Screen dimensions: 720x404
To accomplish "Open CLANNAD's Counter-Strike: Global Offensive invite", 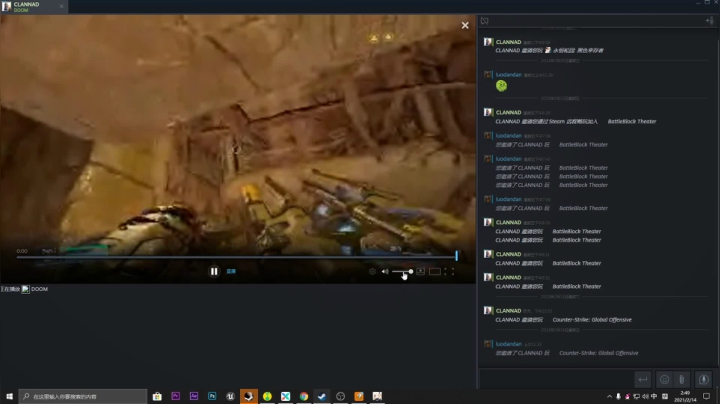I will pos(592,320).
